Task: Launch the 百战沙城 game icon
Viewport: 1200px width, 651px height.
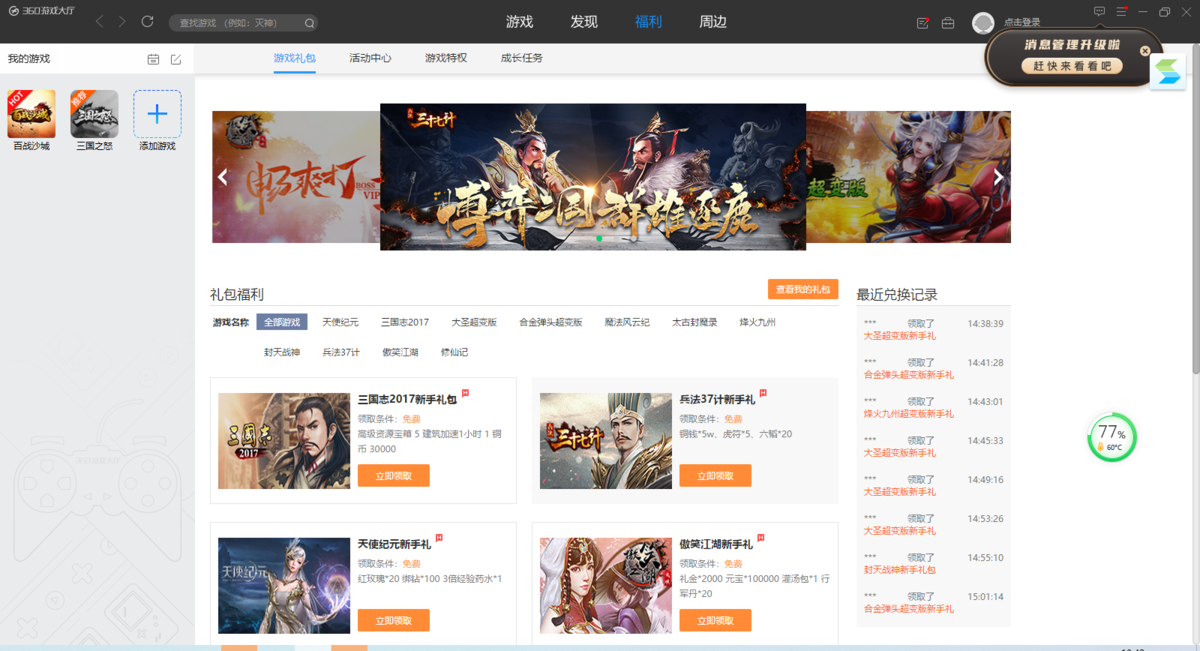Action: (x=31, y=114)
